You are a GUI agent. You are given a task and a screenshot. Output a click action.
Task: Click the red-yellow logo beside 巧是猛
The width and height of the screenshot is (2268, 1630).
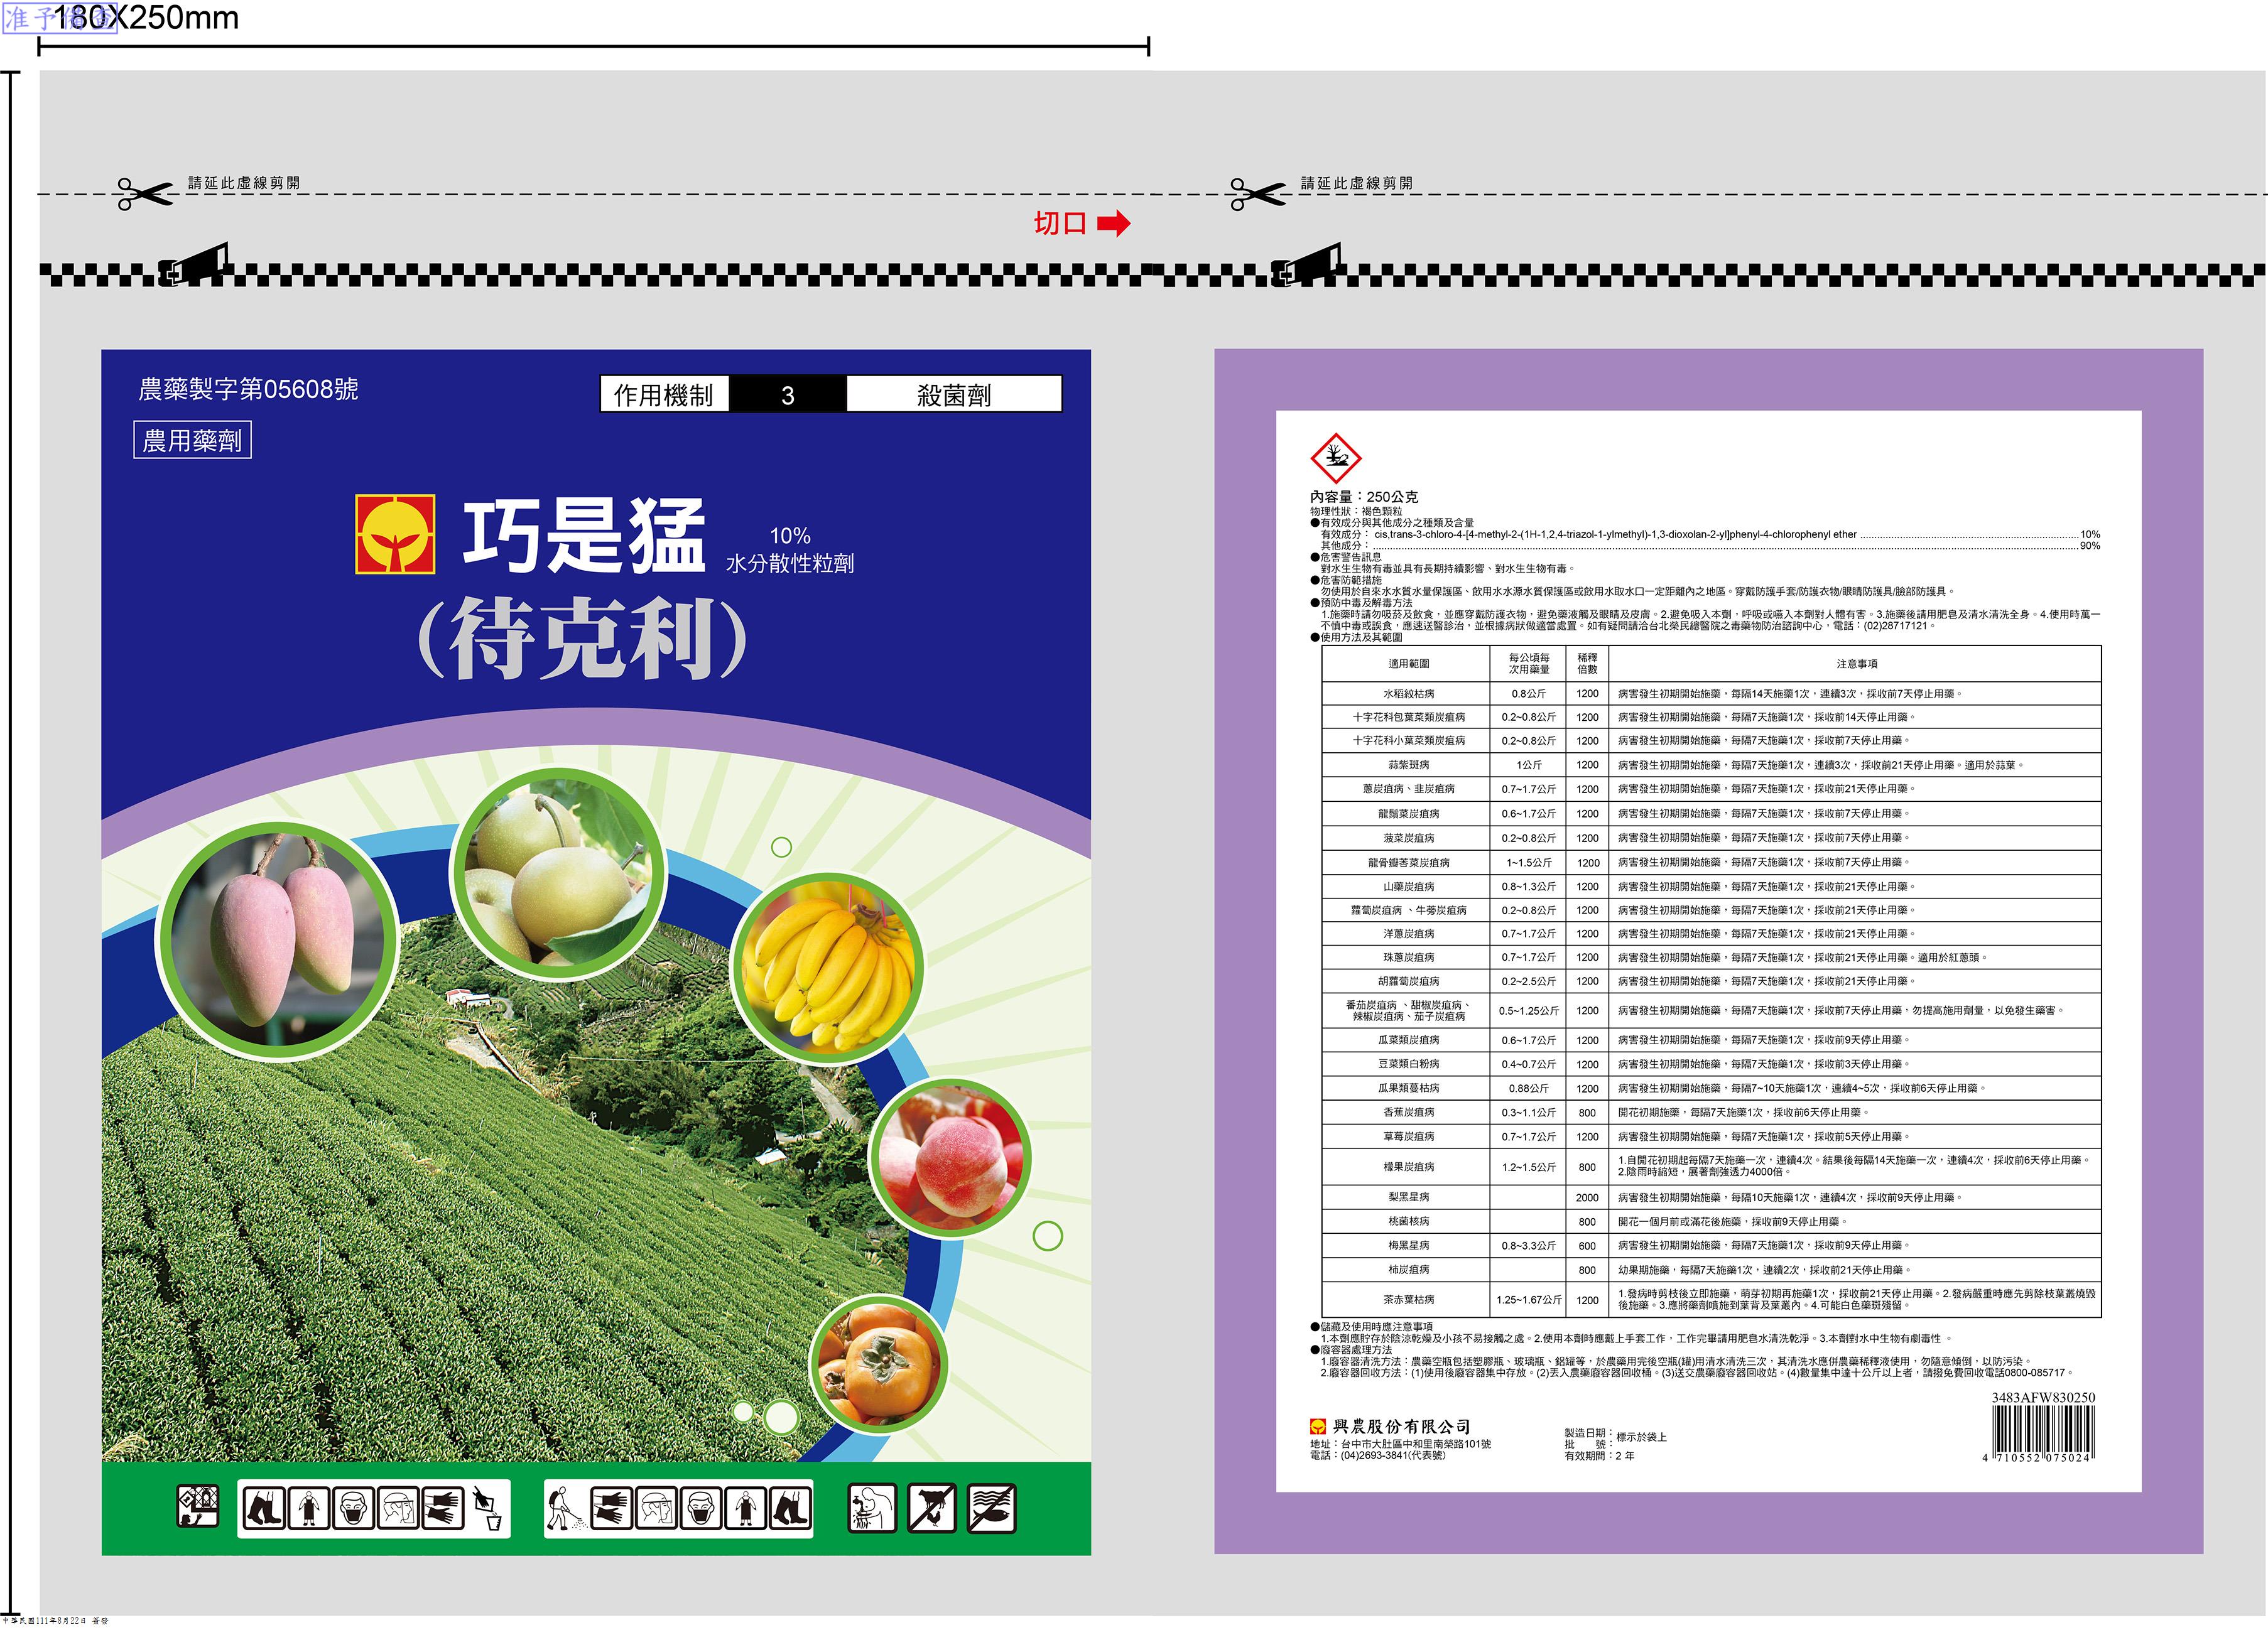pos(395,534)
